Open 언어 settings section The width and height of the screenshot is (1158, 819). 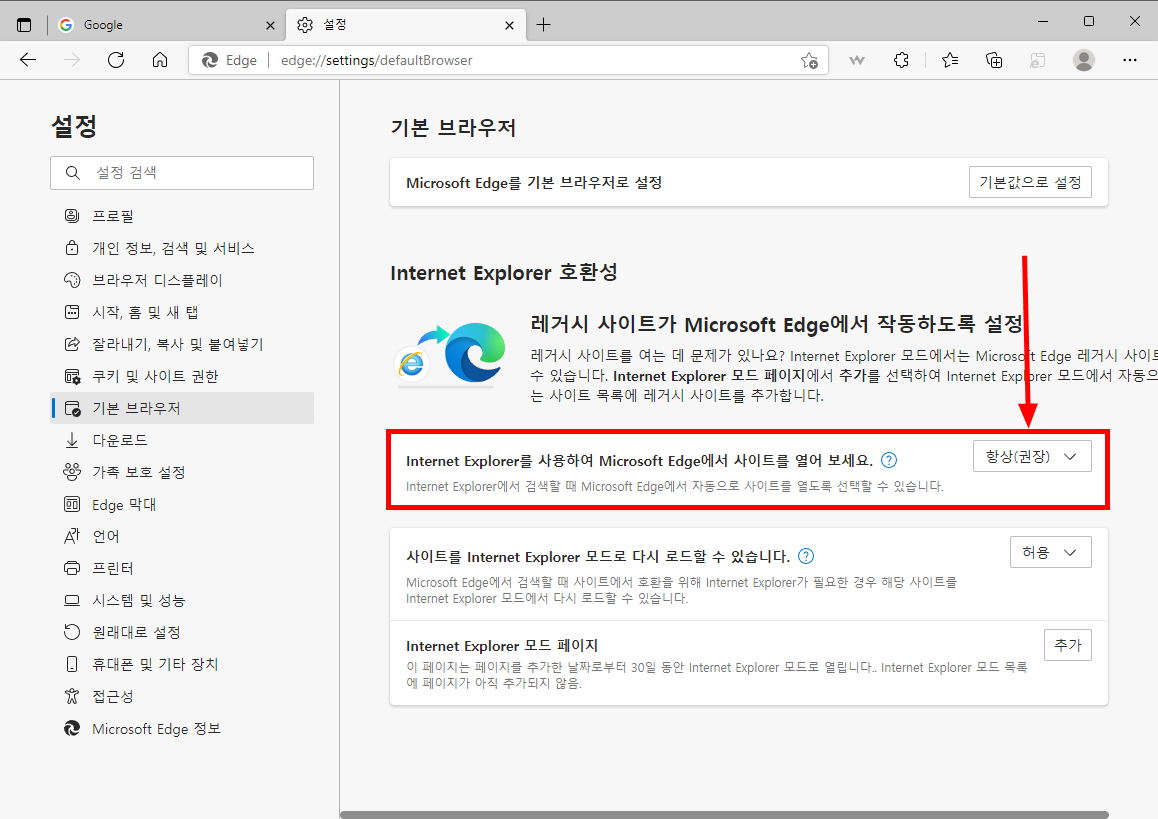[x=182, y=536]
